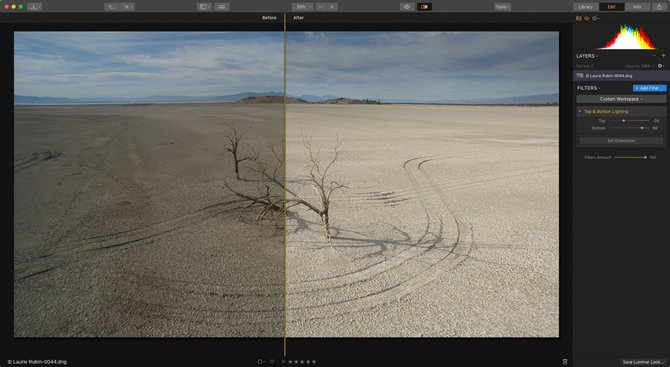670x367 pixels.
Task: Click the After label
Action: coord(298,18)
